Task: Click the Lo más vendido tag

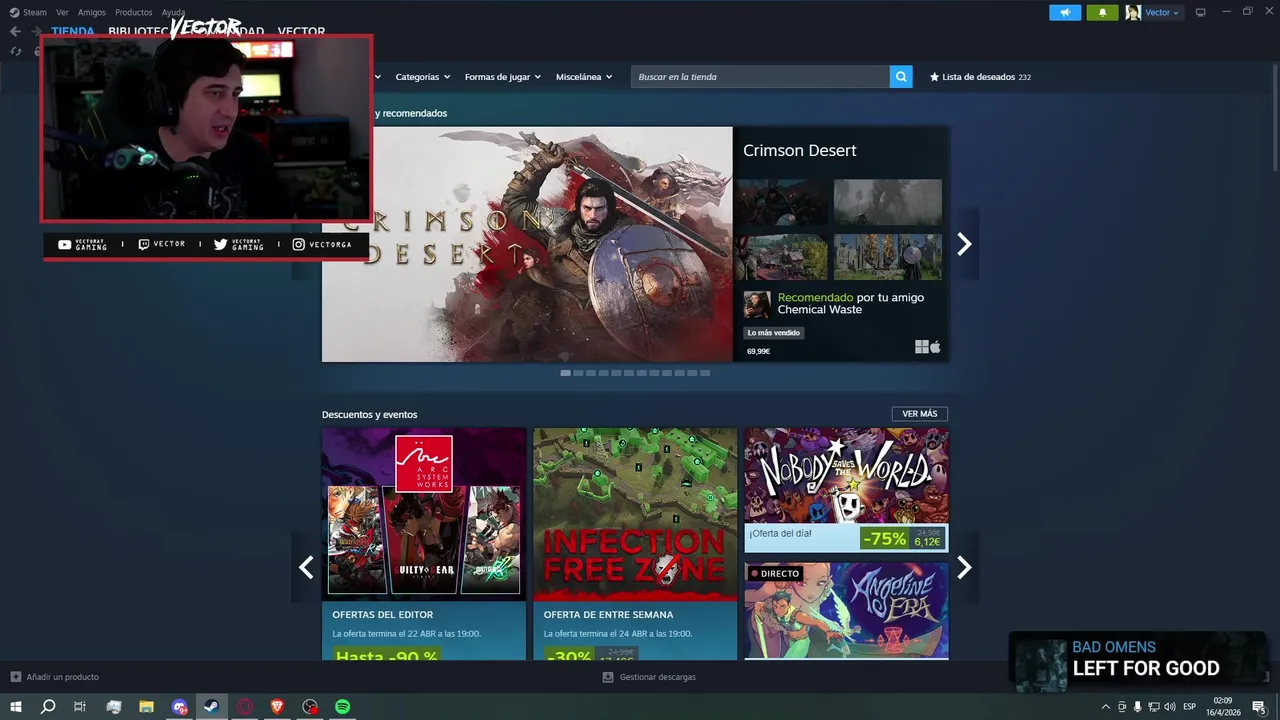Action: point(773,333)
